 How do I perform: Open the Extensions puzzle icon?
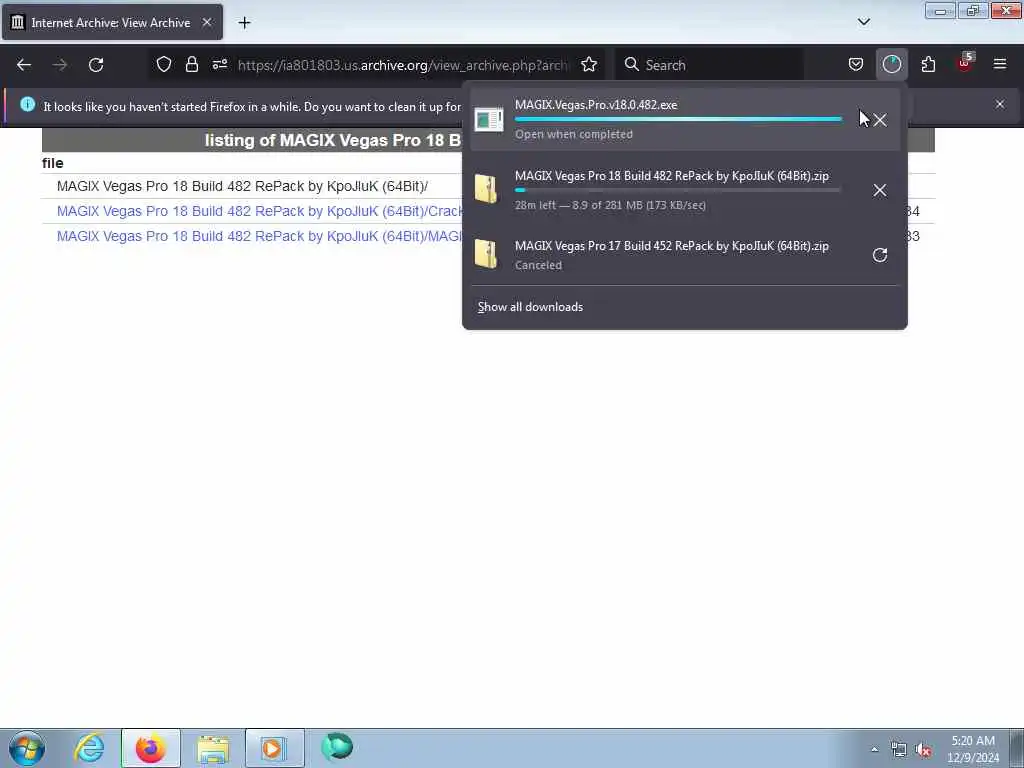pyautogui.click(x=928, y=64)
